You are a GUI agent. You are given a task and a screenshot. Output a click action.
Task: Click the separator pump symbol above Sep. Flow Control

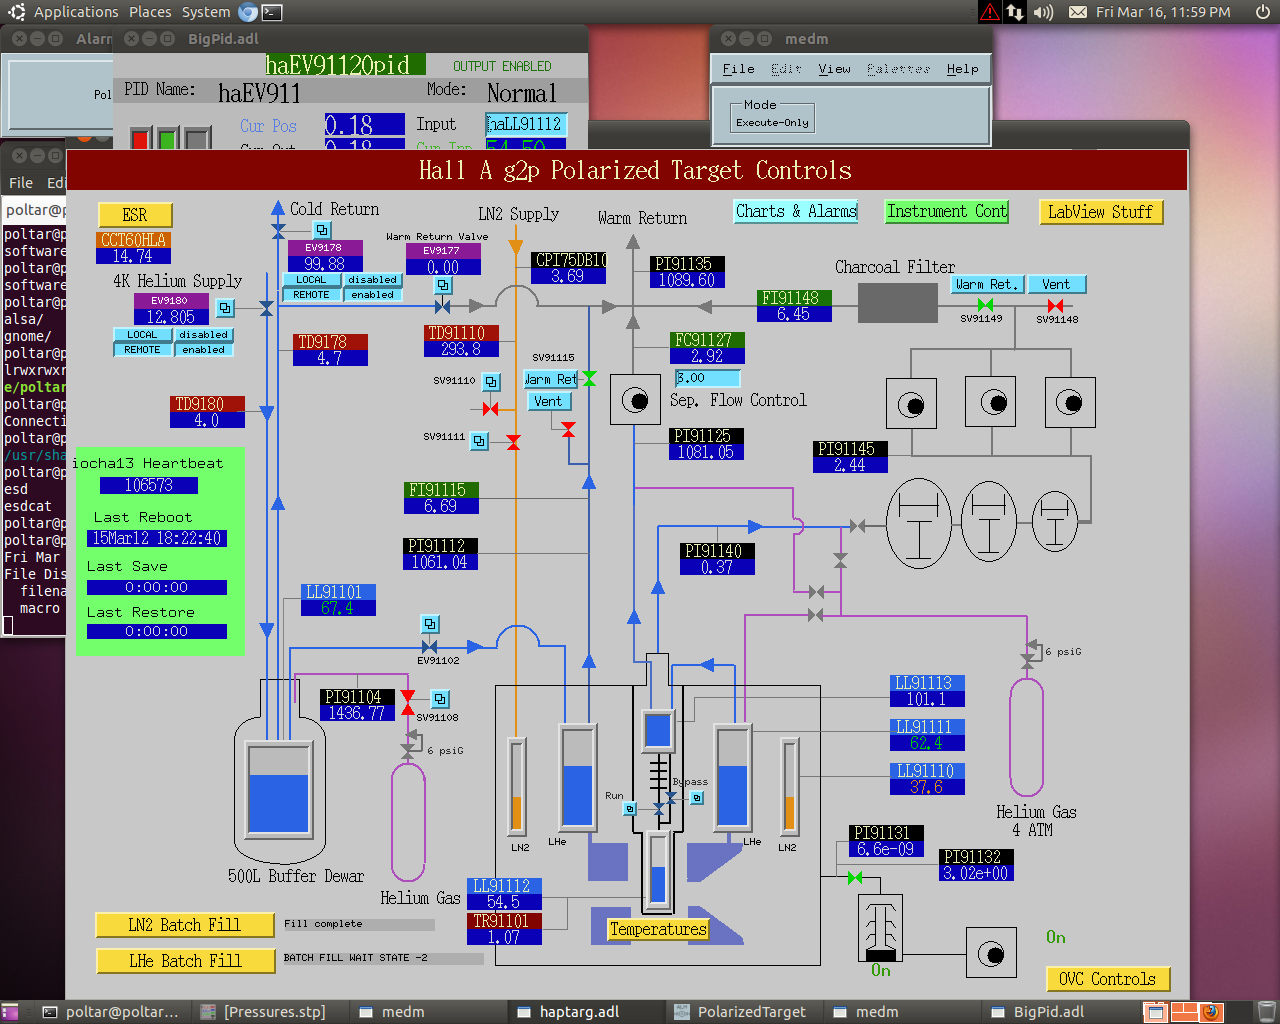click(x=635, y=401)
